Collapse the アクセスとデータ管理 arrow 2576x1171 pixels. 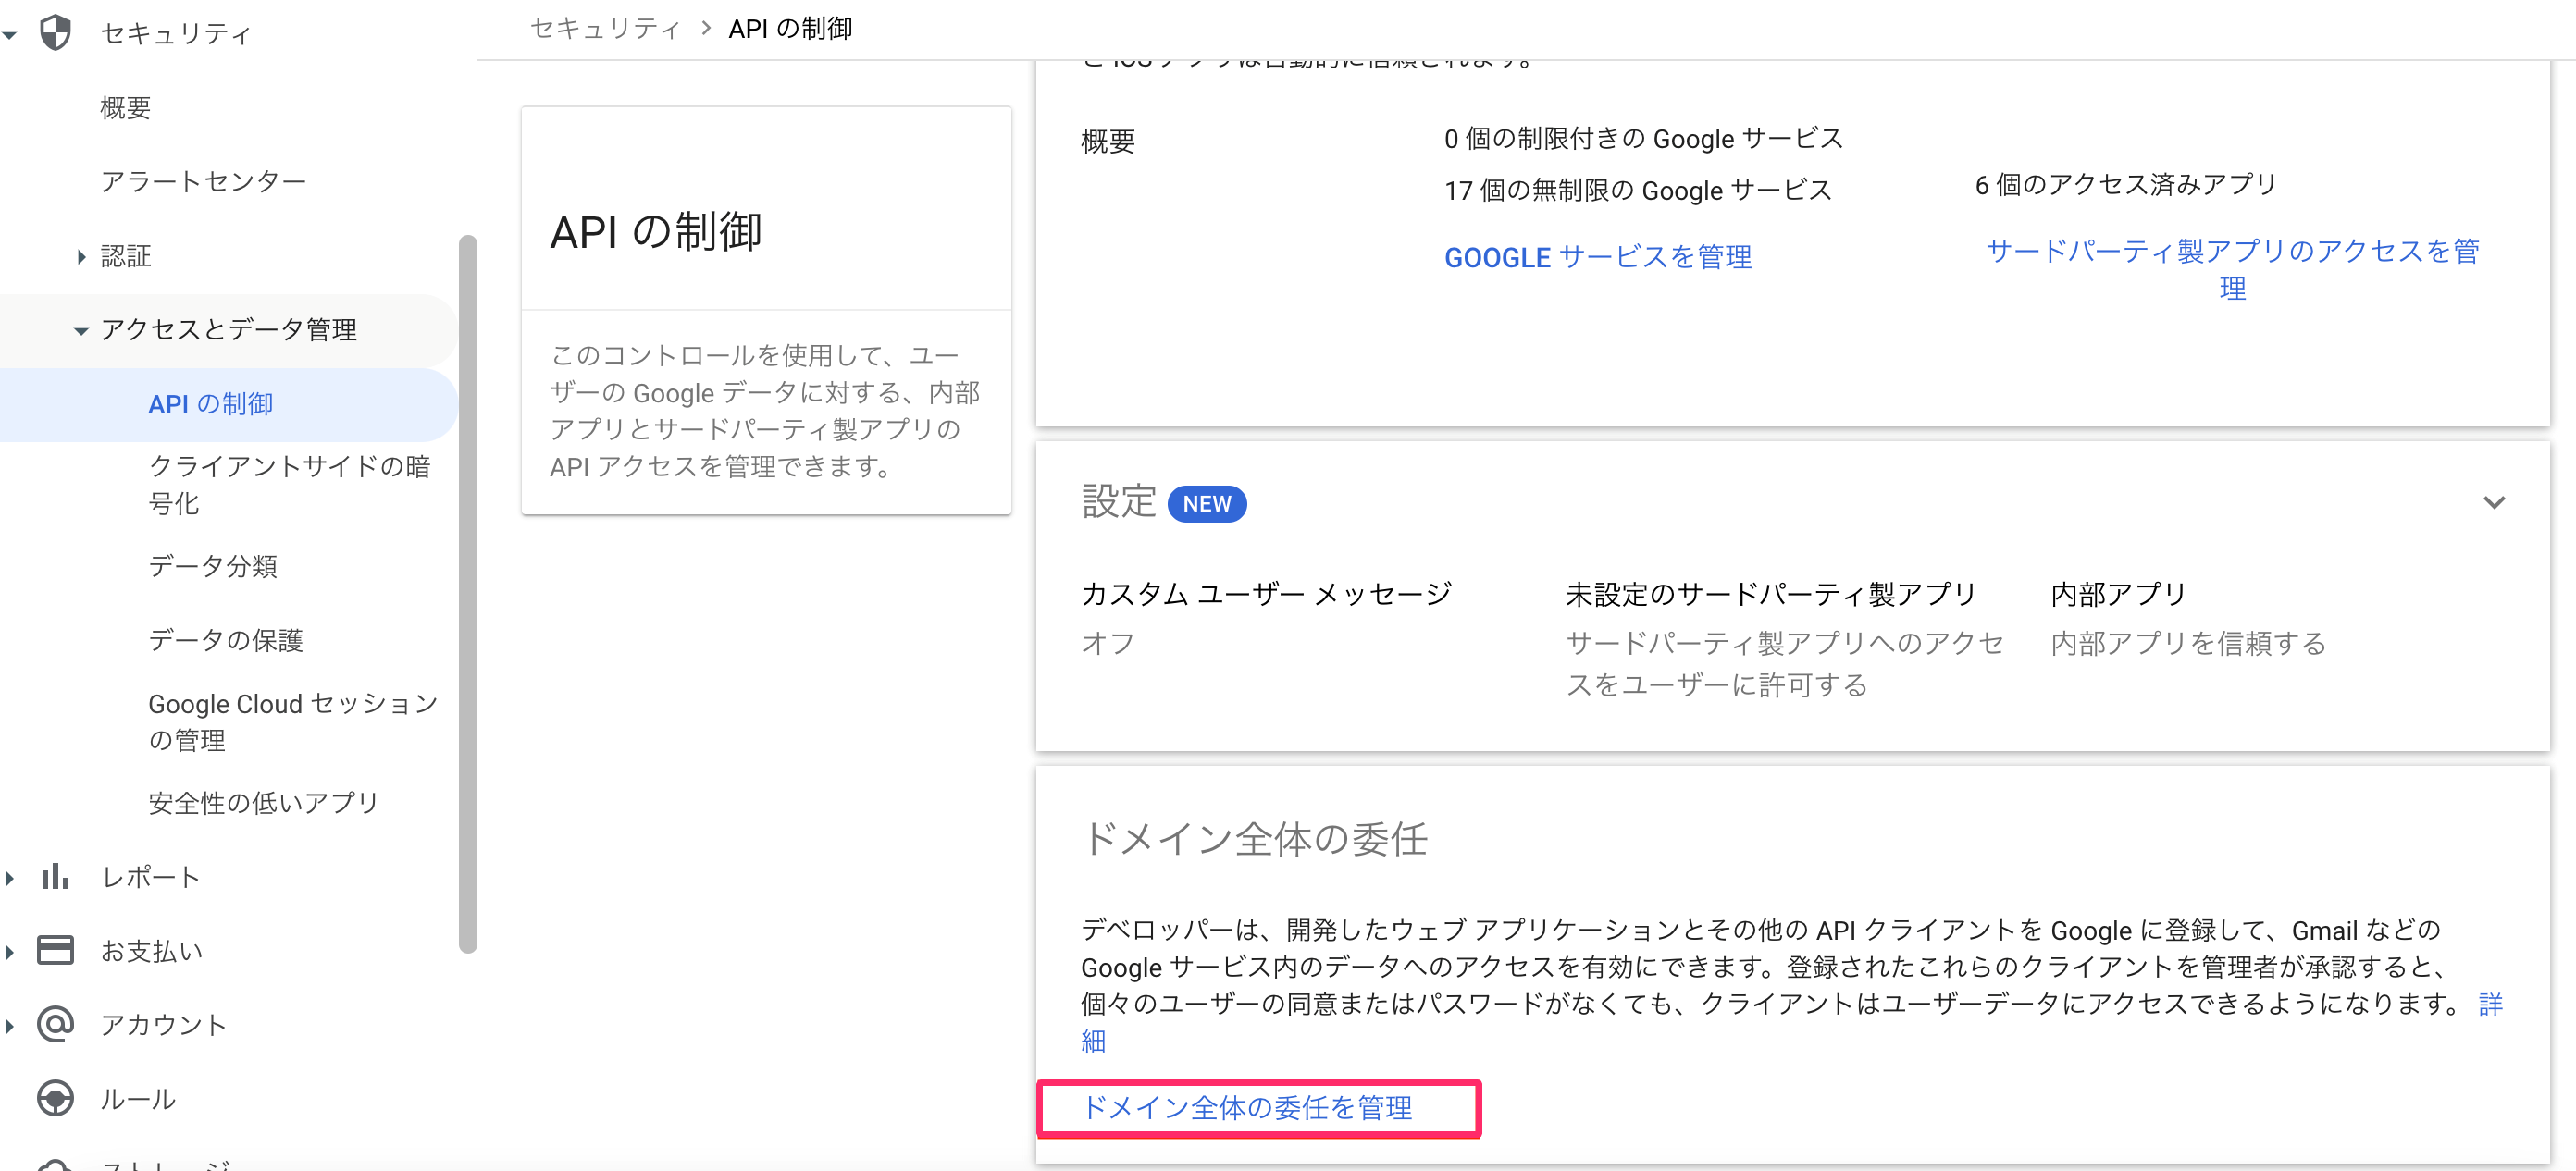click(x=81, y=331)
